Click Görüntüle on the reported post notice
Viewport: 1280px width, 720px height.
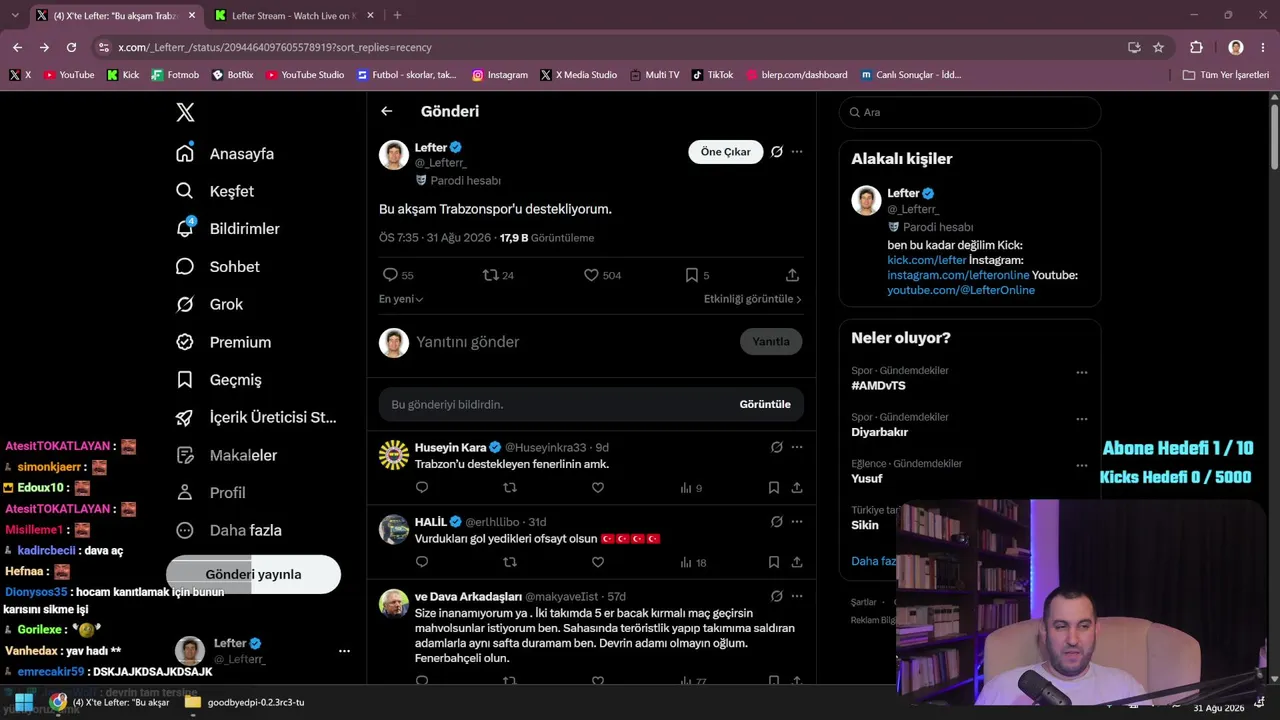click(765, 404)
